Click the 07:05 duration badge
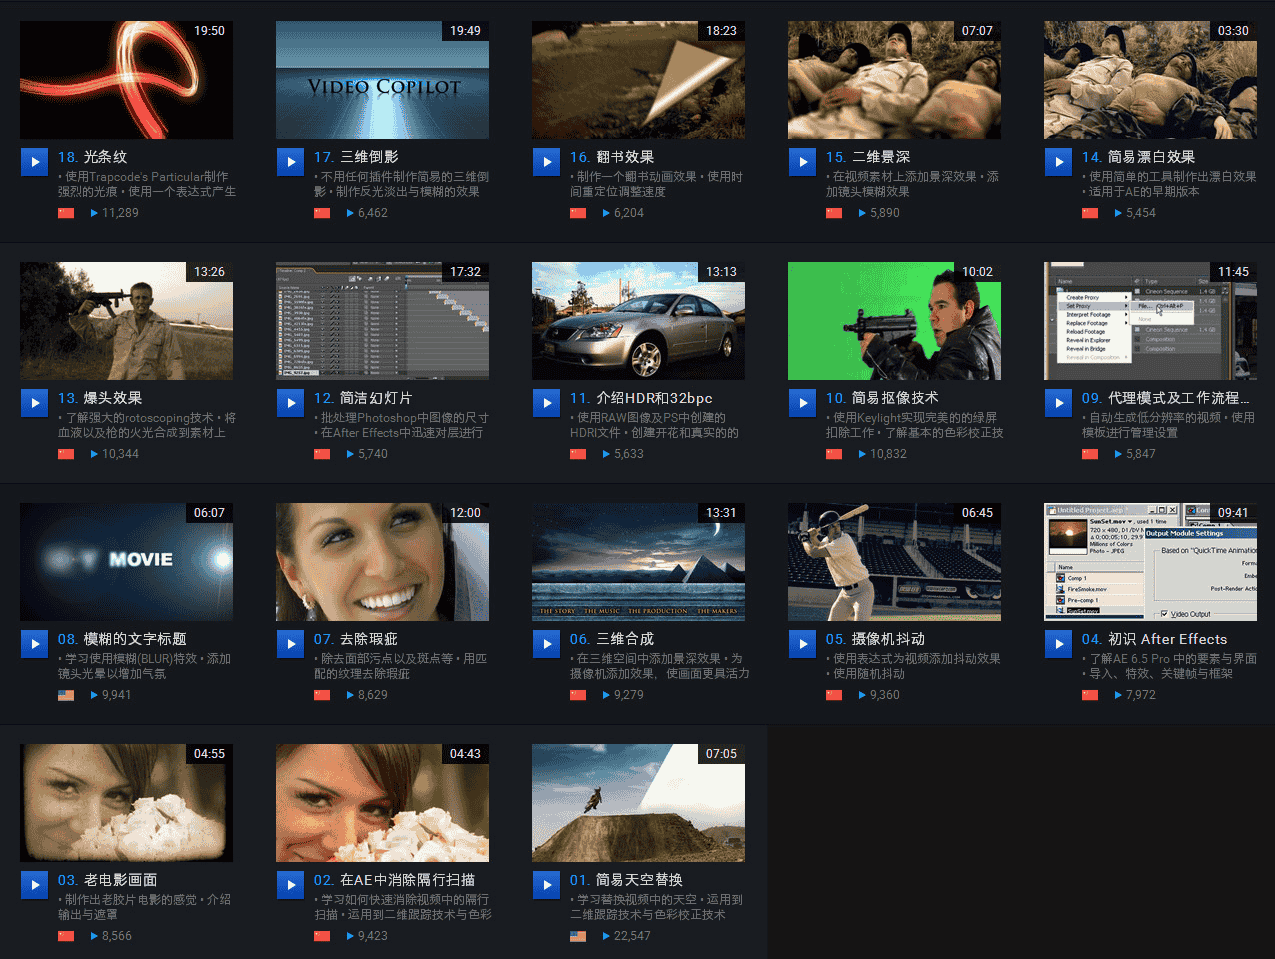1275x959 pixels. (x=721, y=754)
